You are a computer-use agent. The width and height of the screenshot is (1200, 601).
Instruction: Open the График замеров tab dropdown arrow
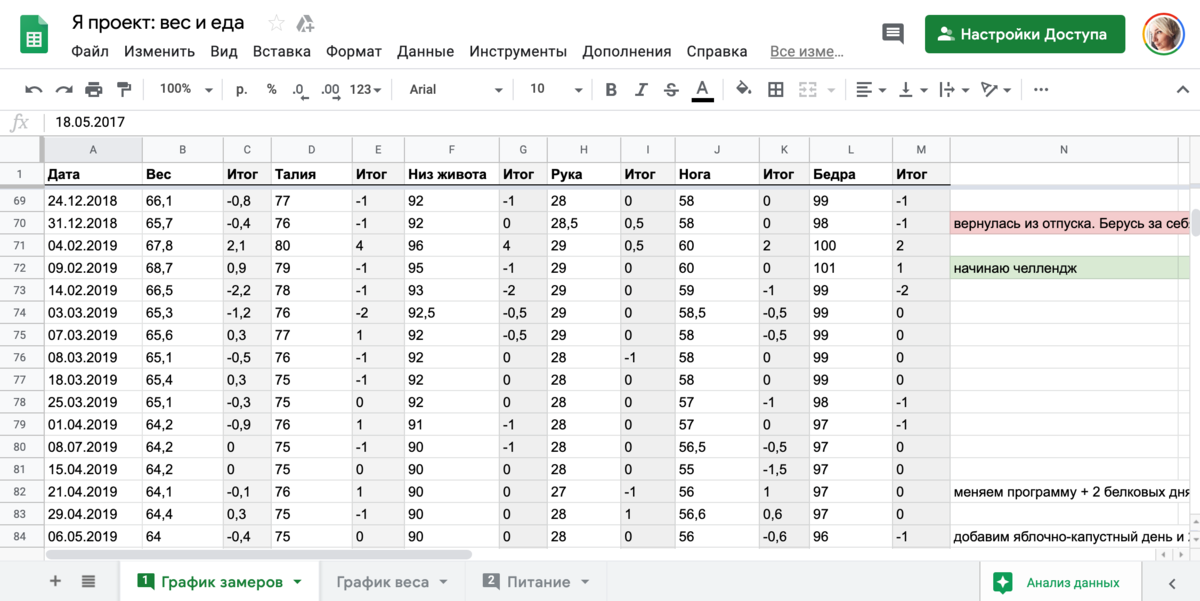point(297,582)
